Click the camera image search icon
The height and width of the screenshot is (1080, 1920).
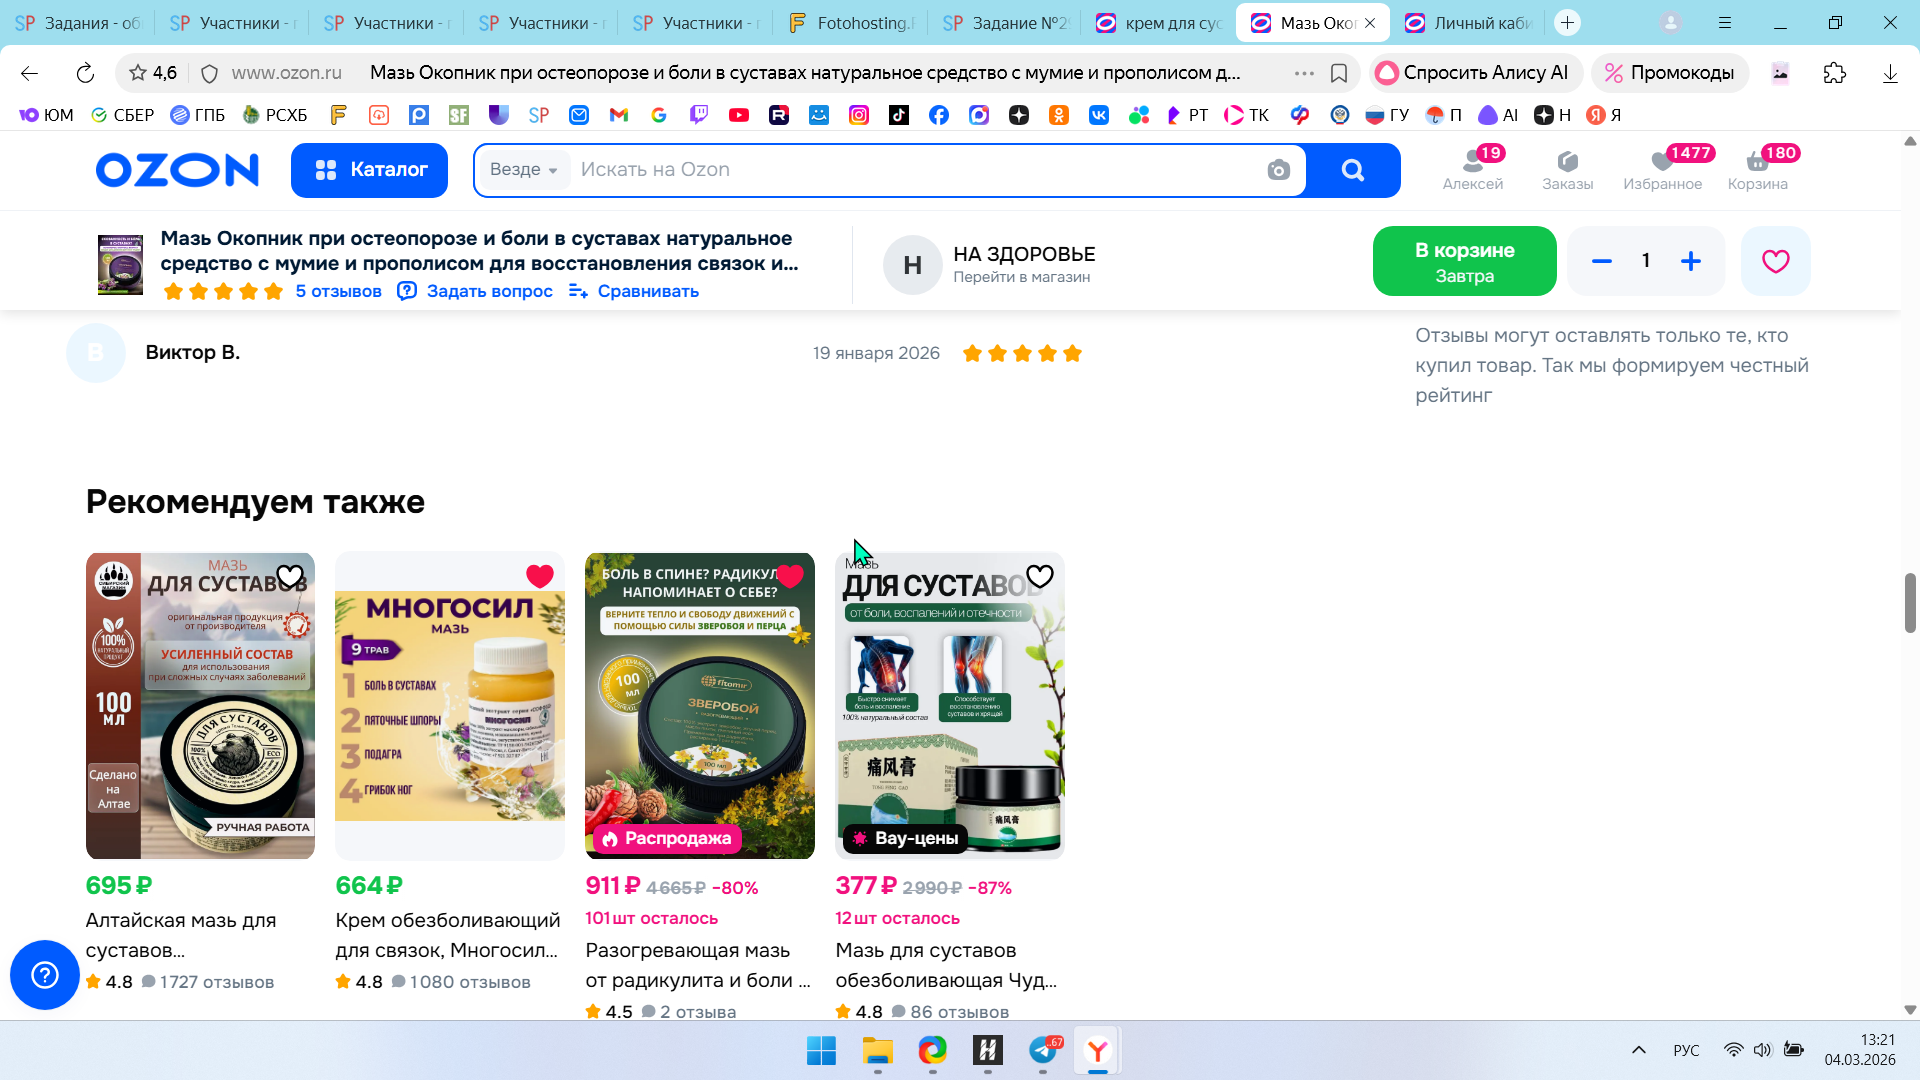[x=1278, y=170]
